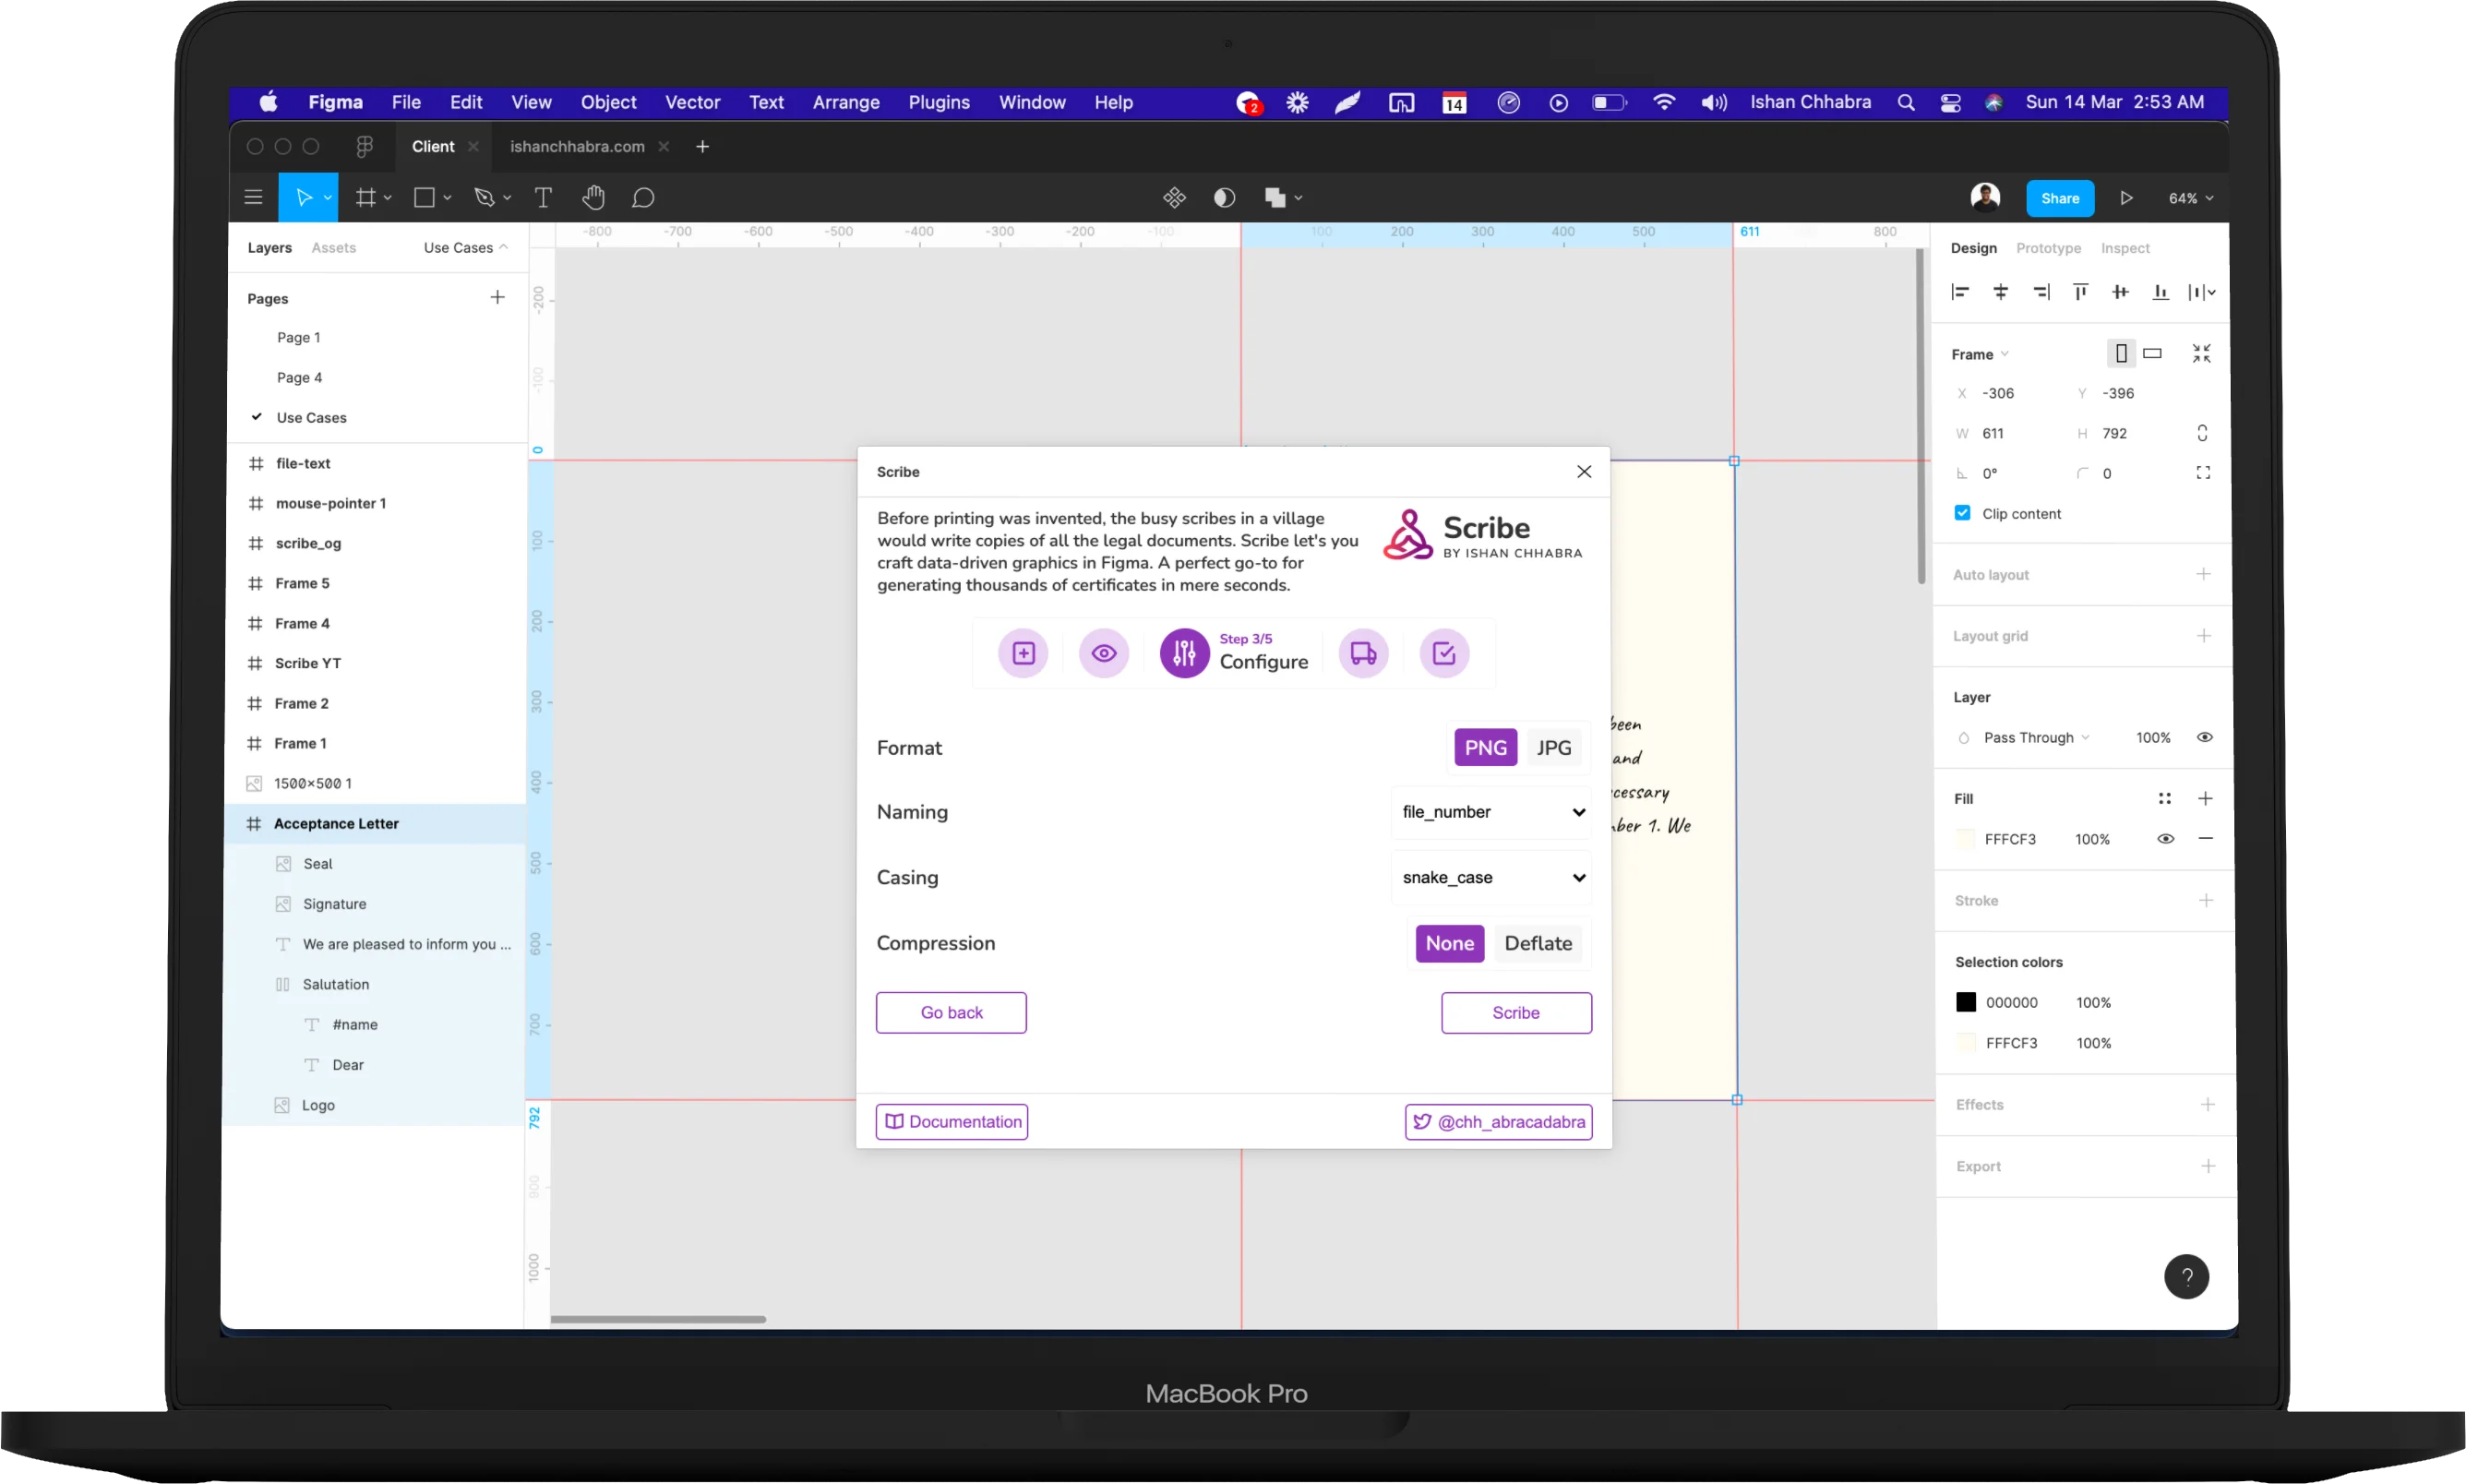Viewport: 2466px width, 1484px height.
Task: Toggle Fill FFFCF3 visibility eye
Action: [x=2165, y=839]
